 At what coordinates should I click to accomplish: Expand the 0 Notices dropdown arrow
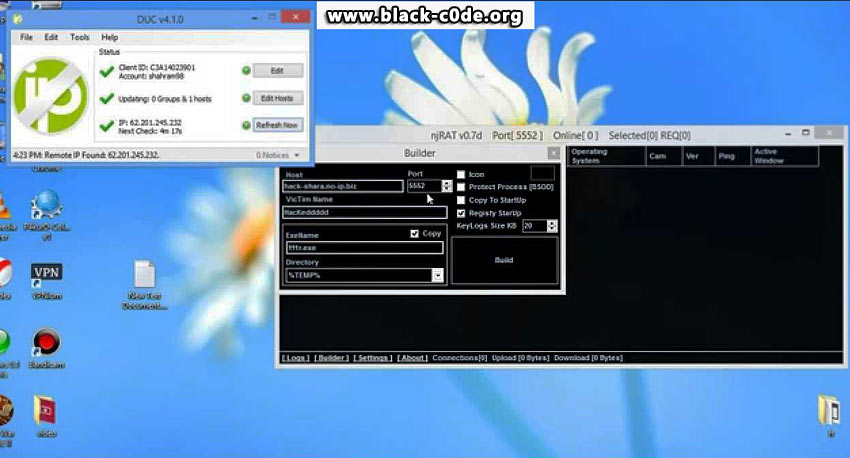coord(297,156)
